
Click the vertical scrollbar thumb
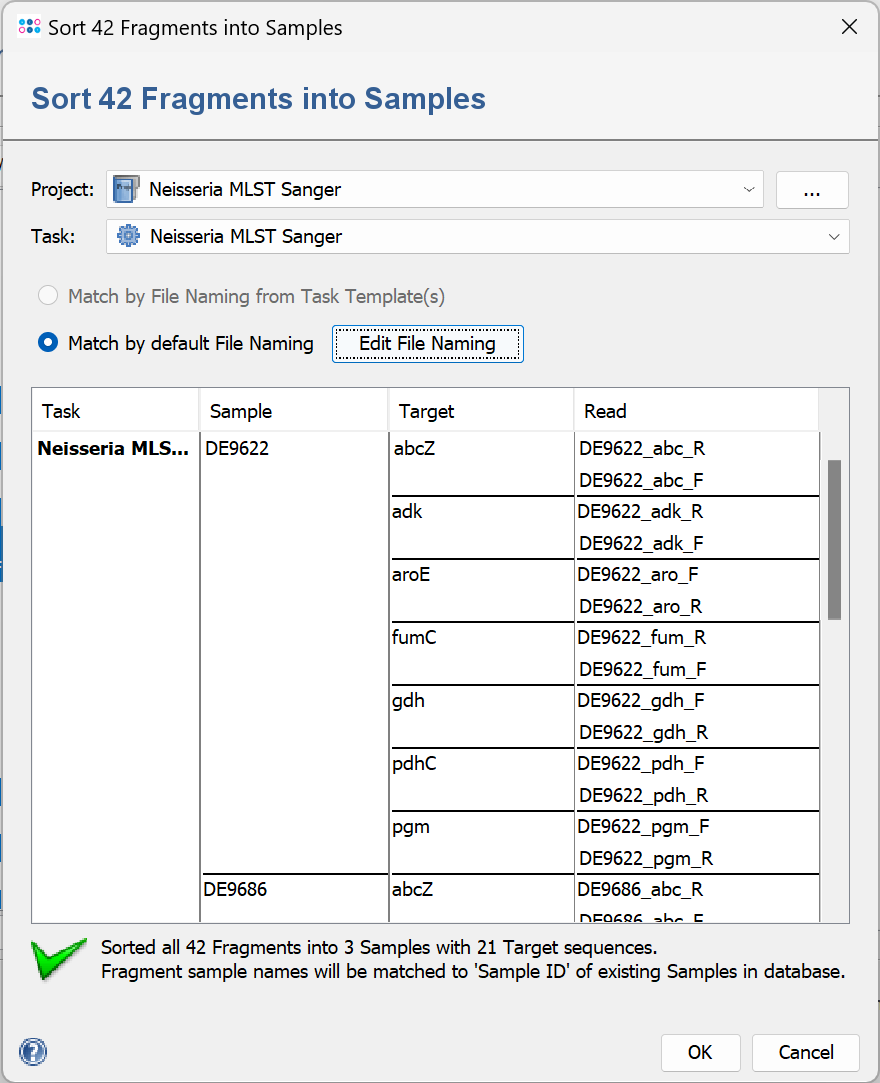[834, 540]
